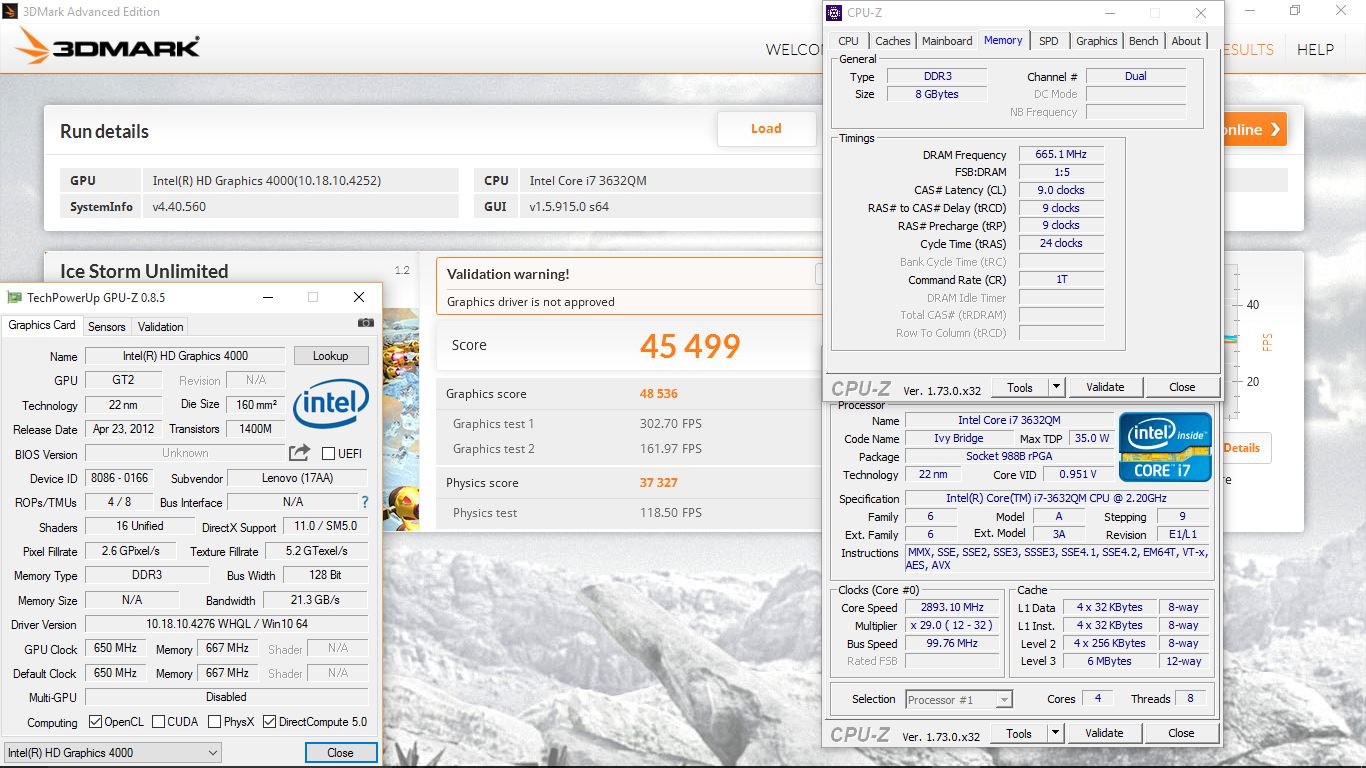Viewport: 1366px width, 768px height.
Task: Click the Ice Storm Unlimited title
Action: tap(144, 271)
